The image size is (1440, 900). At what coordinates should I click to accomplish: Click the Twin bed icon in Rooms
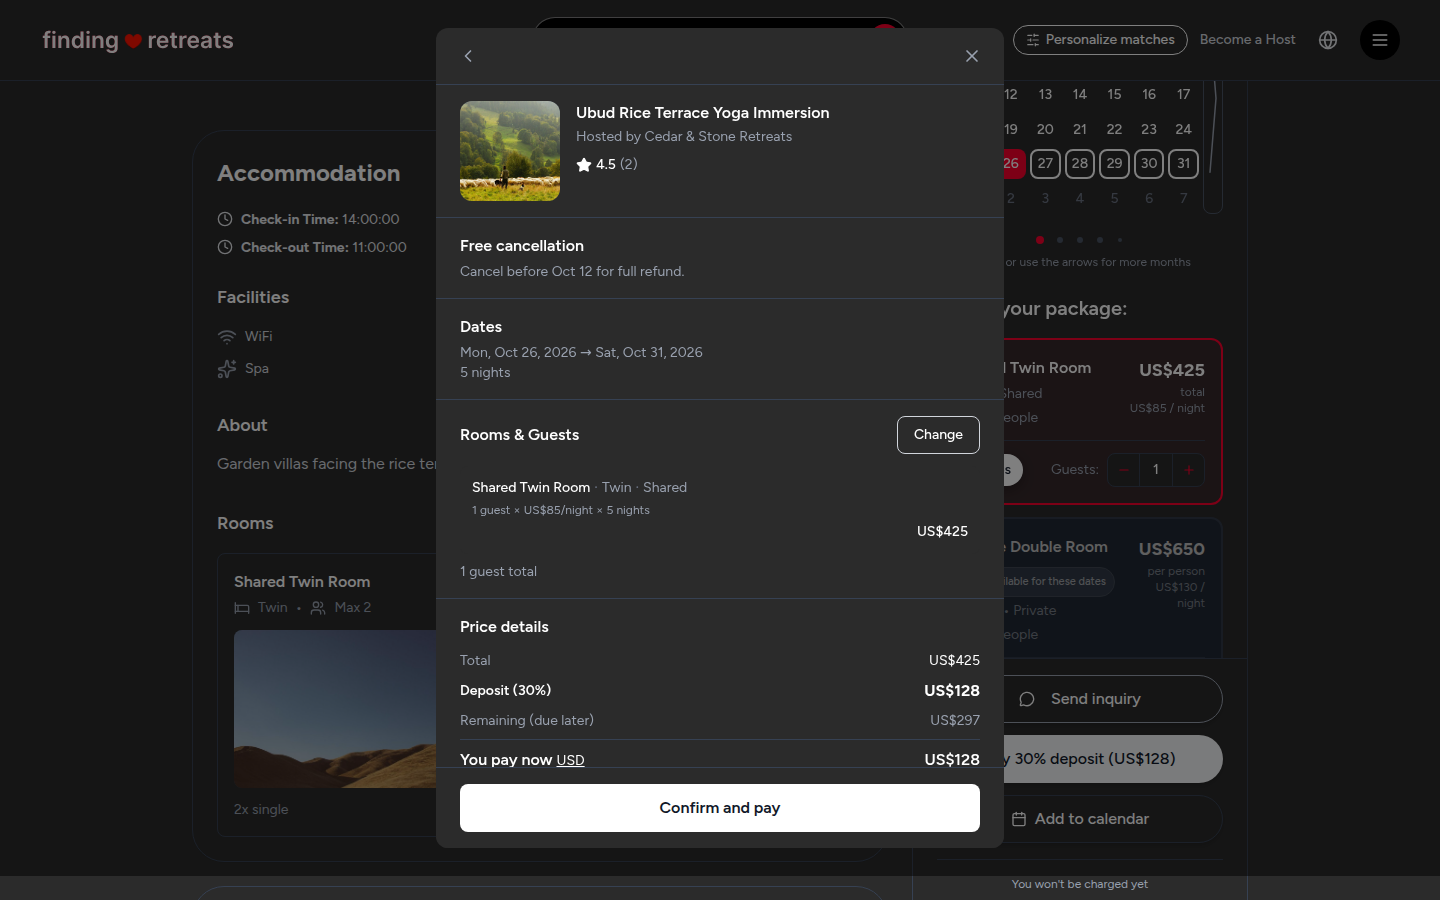click(242, 608)
